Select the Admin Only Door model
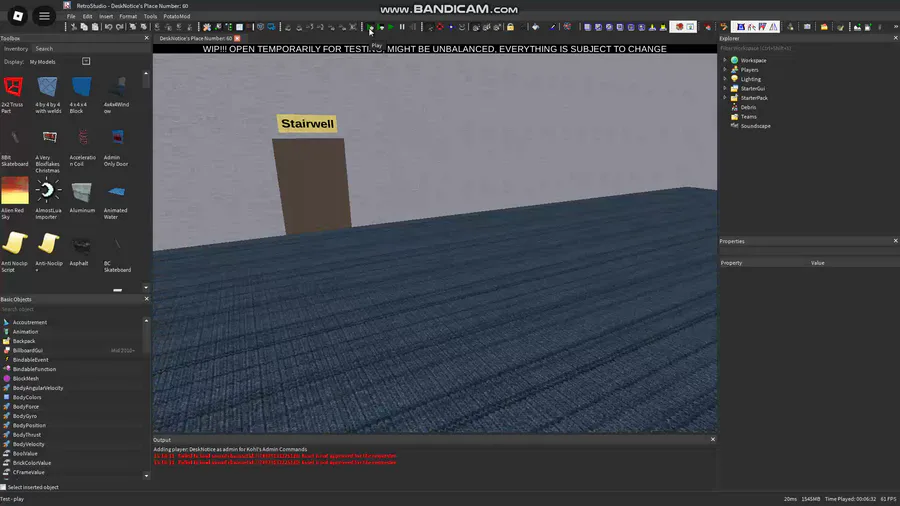The image size is (900, 506). pyautogui.click(x=117, y=147)
